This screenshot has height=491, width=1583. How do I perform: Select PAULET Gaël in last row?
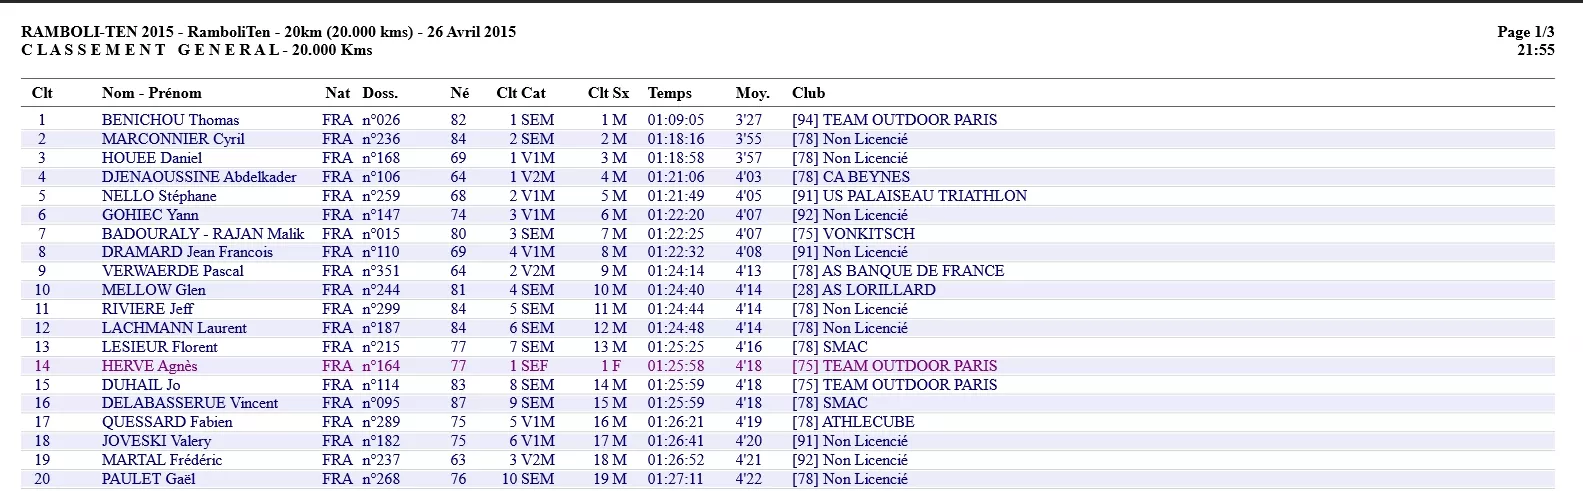coord(148,479)
